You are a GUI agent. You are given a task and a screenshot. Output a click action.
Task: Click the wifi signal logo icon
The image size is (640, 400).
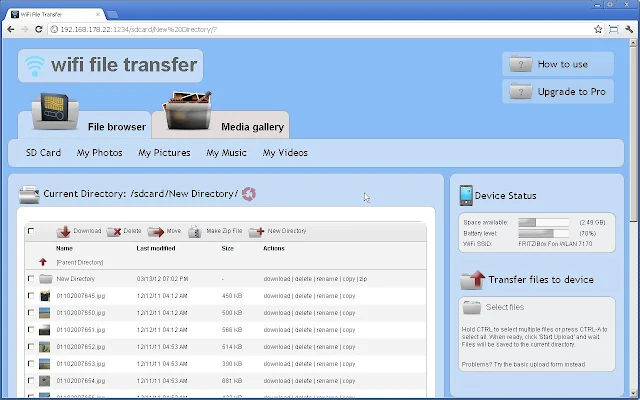click(34, 66)
